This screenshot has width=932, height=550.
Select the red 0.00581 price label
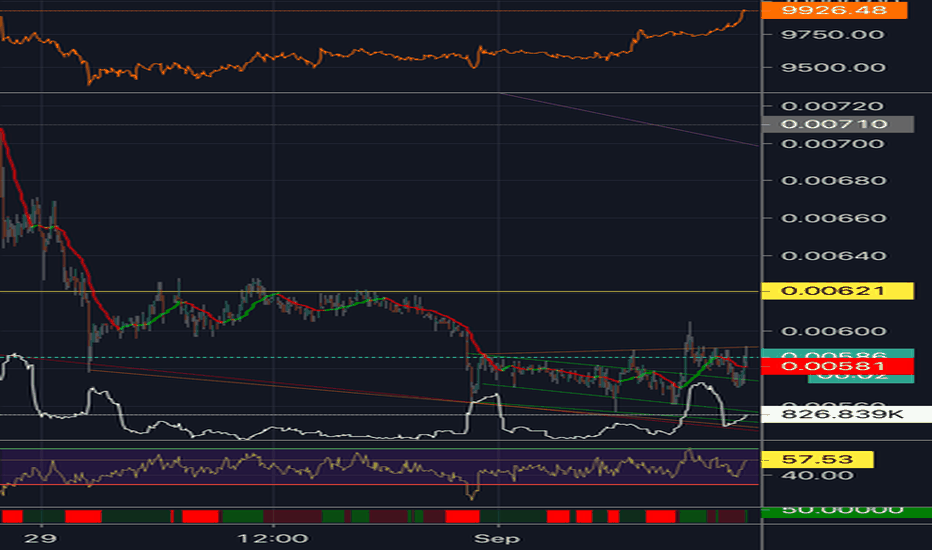point(837,366)
